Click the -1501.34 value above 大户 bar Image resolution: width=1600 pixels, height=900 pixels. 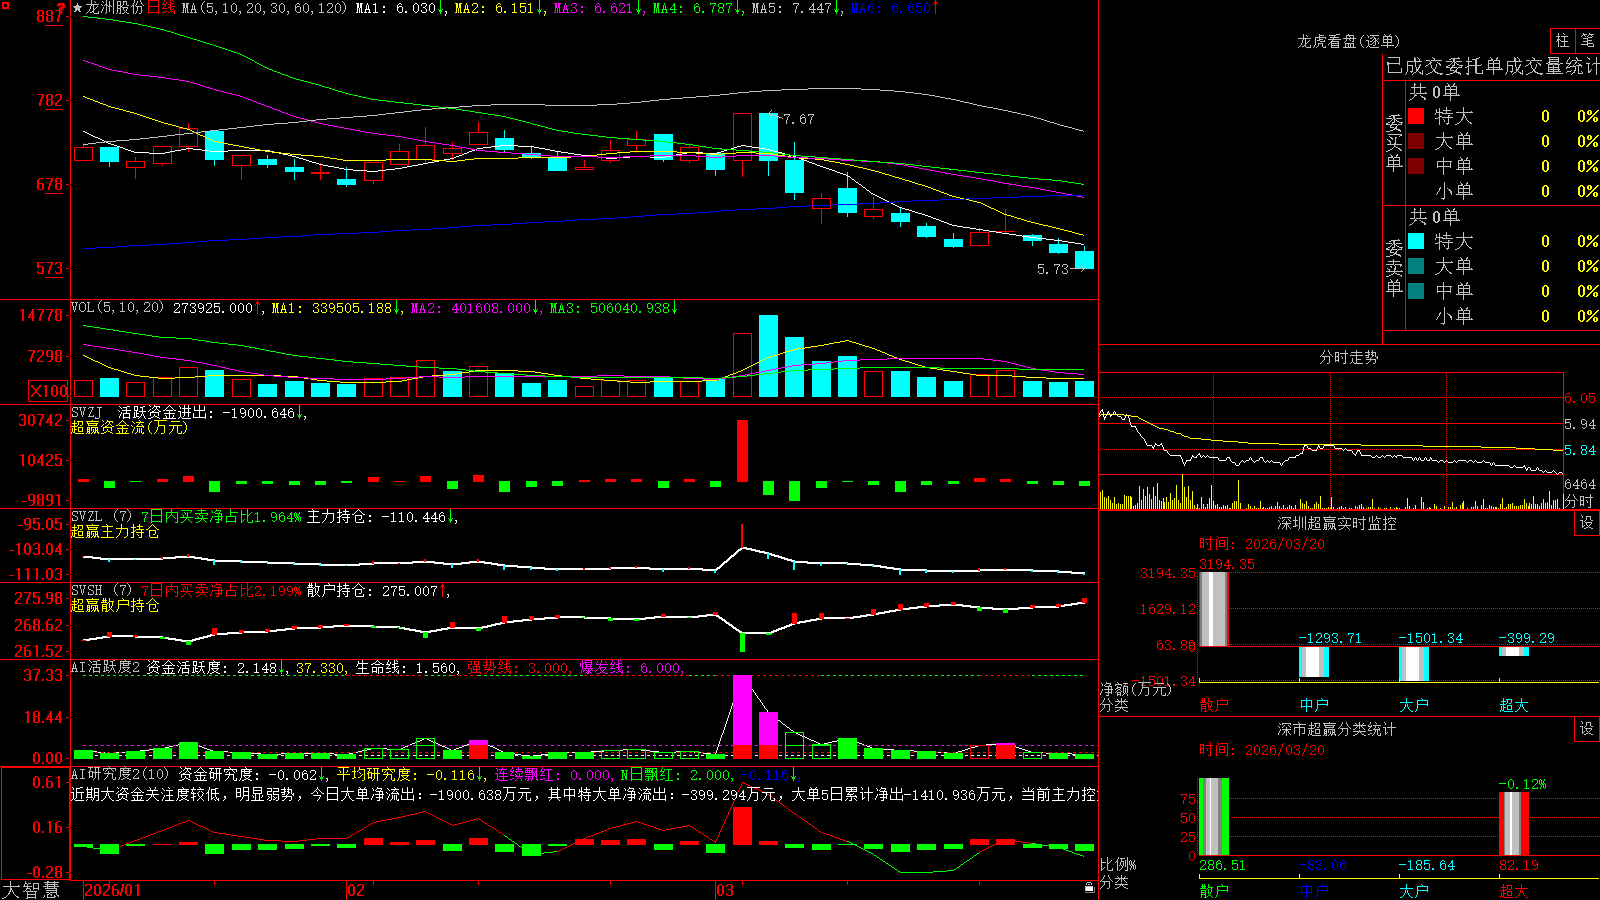[x=1430, y=638]
